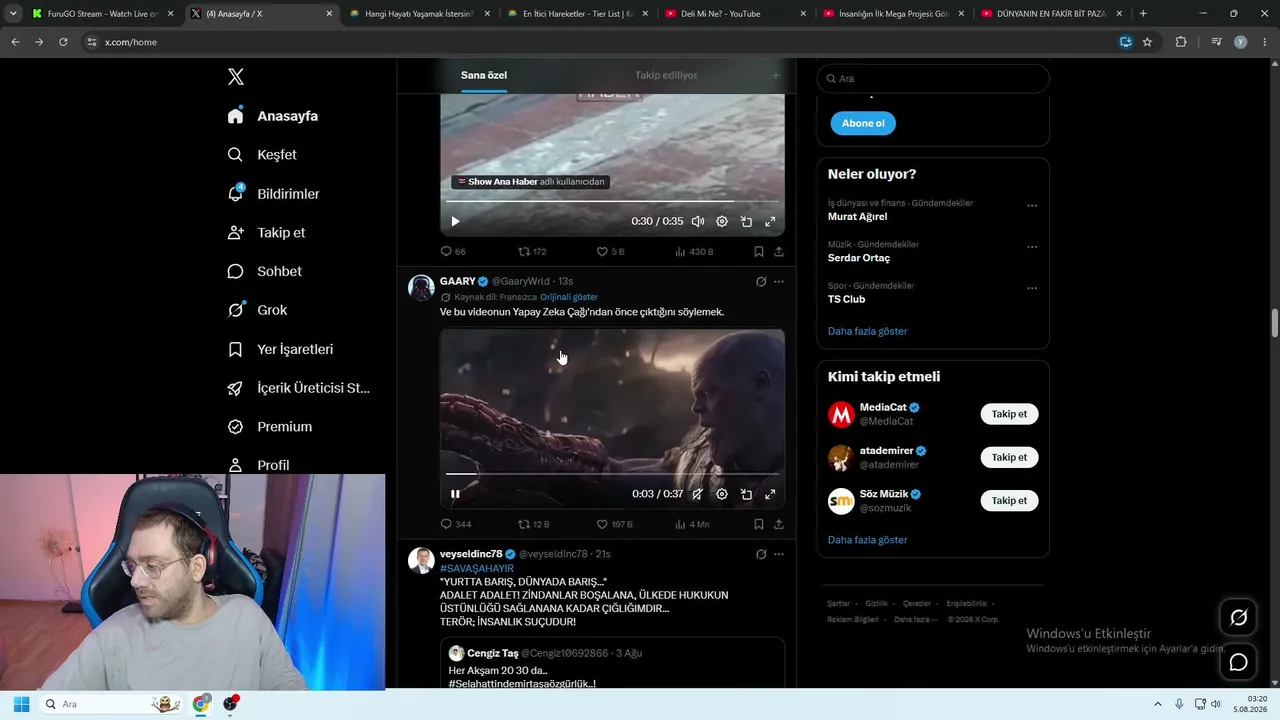Viewport: 1280px width, 720px height.
Task: Repost the post with 172 reposts
Action: (x=532, y=252)
